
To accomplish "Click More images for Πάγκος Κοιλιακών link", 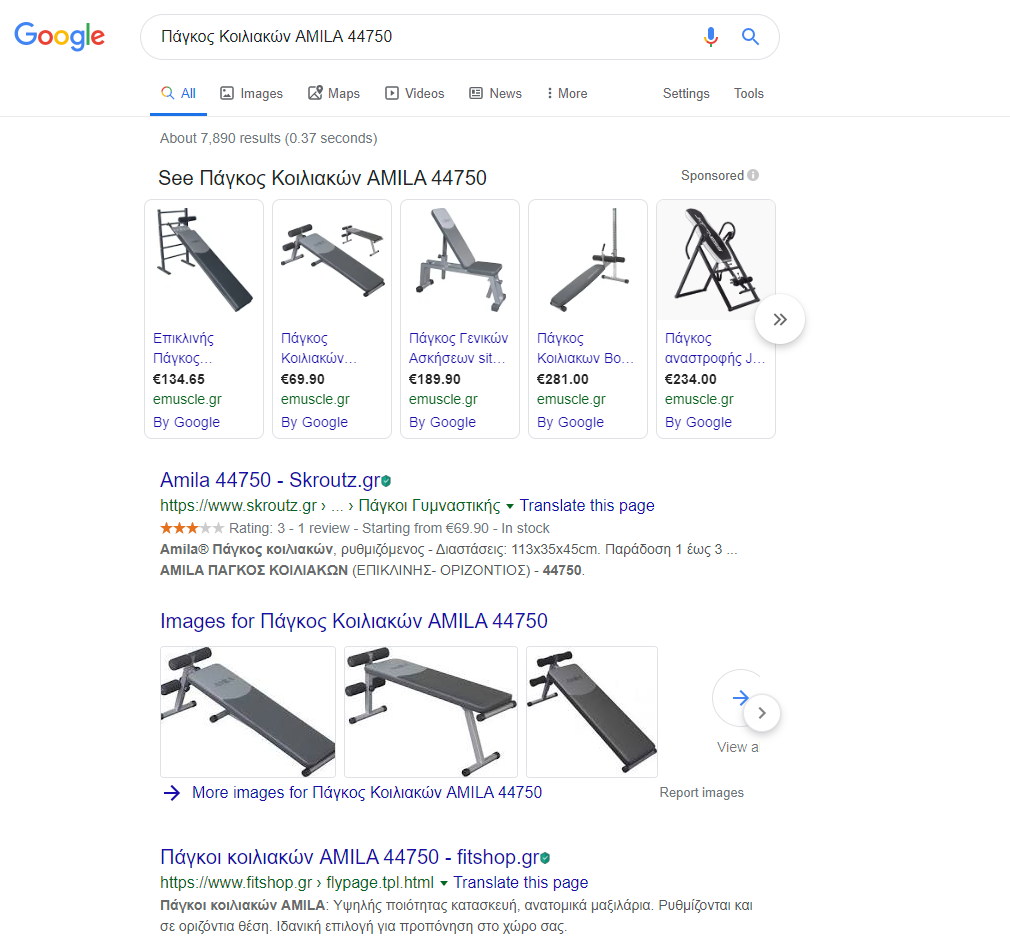I will coord(367,793).
